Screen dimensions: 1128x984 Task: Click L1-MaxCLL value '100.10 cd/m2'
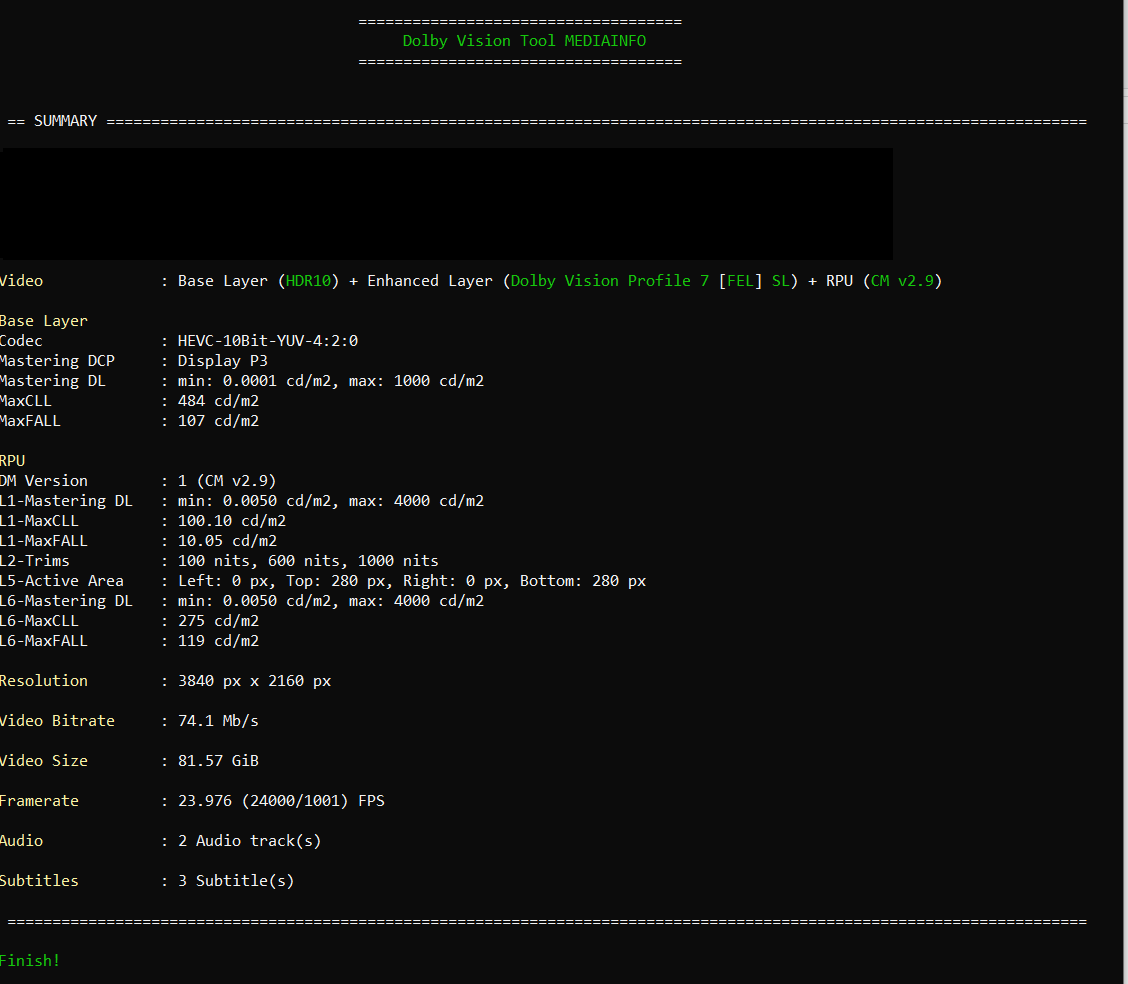click(232, 521)
